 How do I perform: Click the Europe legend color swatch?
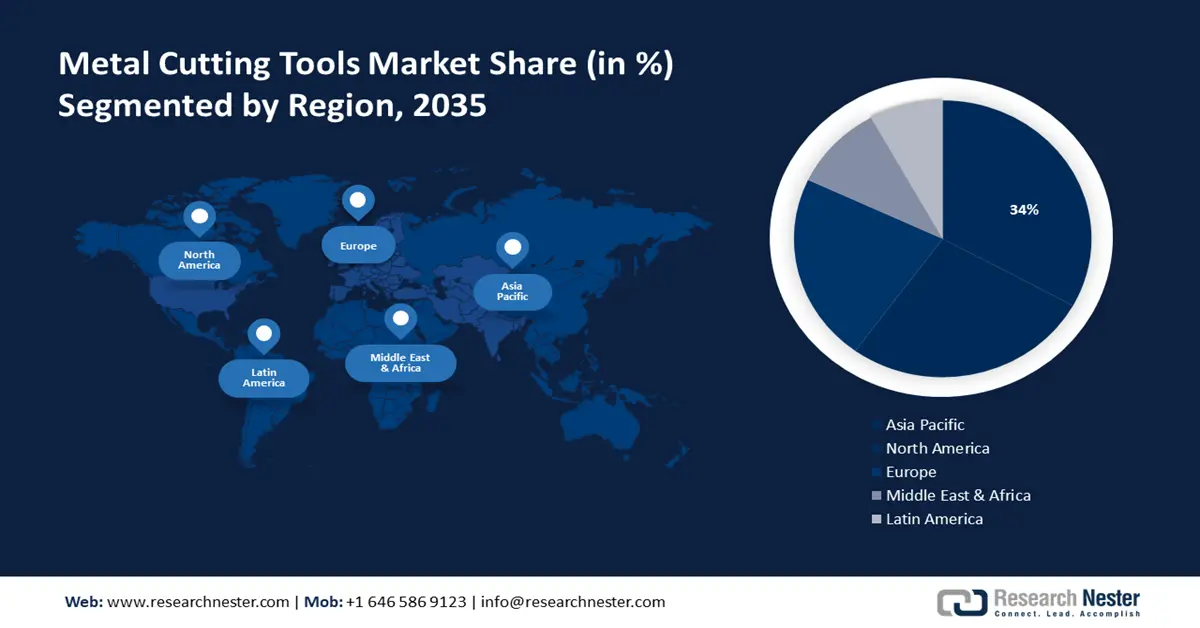pyautogui.click(x=877, y=472)
